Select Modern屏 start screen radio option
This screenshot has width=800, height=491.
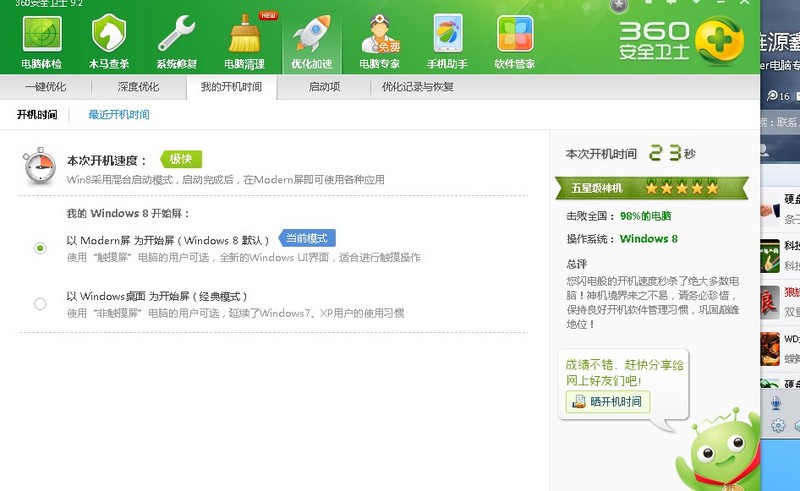pyautogui.click(x=40, y=248)
